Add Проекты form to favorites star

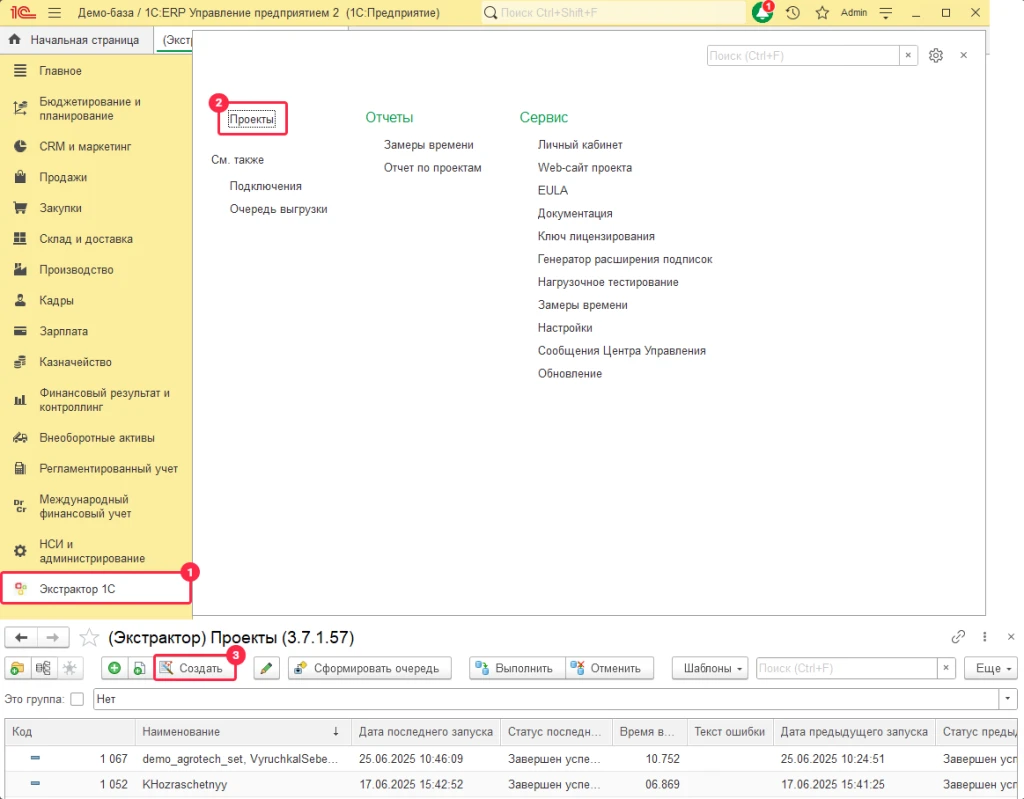[90, 637]
